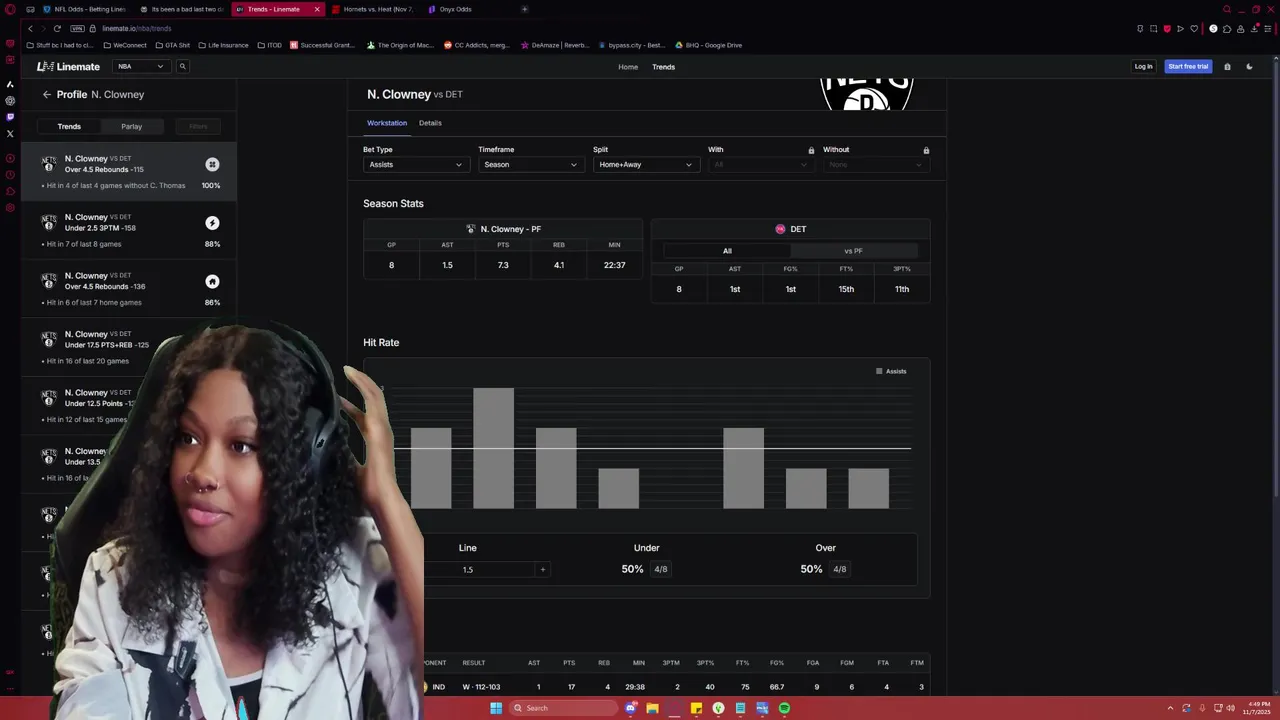Select the All opponent stats toggle
1280x720 pixels.
(727, 251)
